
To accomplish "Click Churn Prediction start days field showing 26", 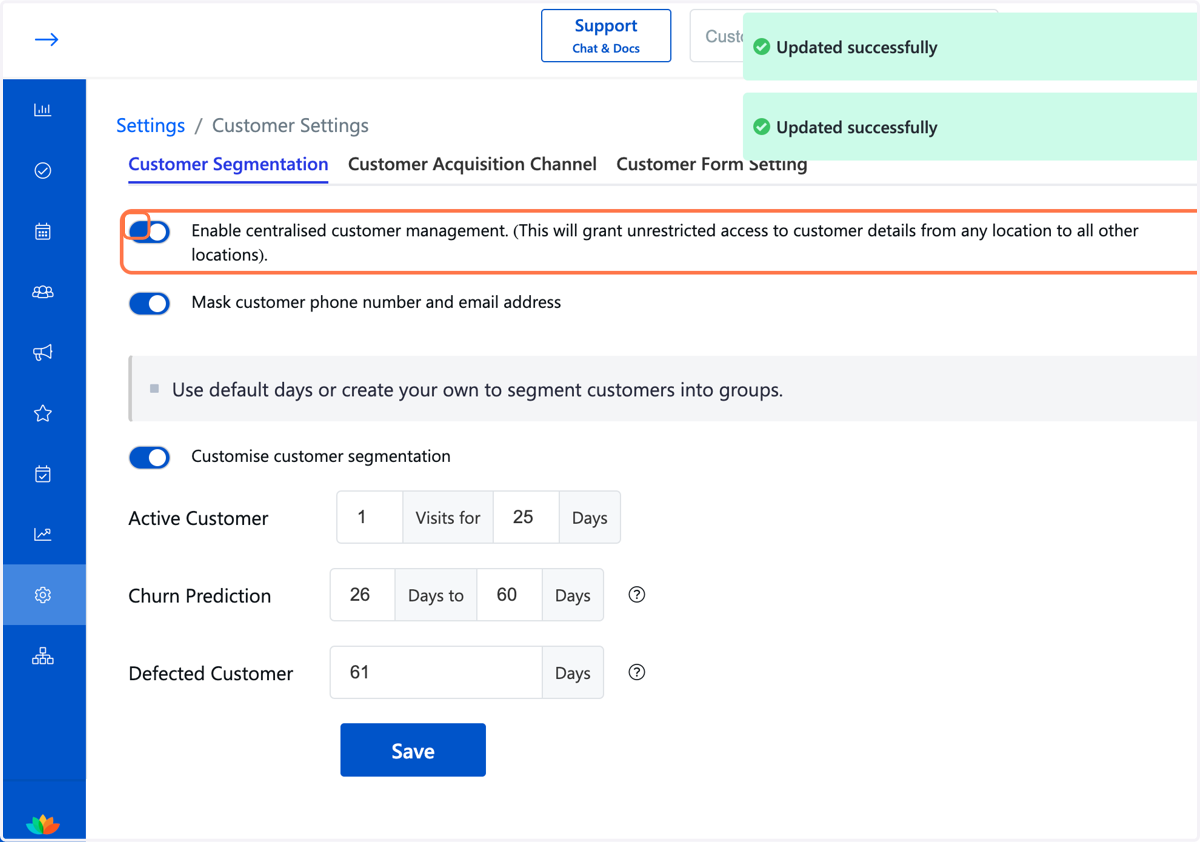I will click(x=362, y=595).
